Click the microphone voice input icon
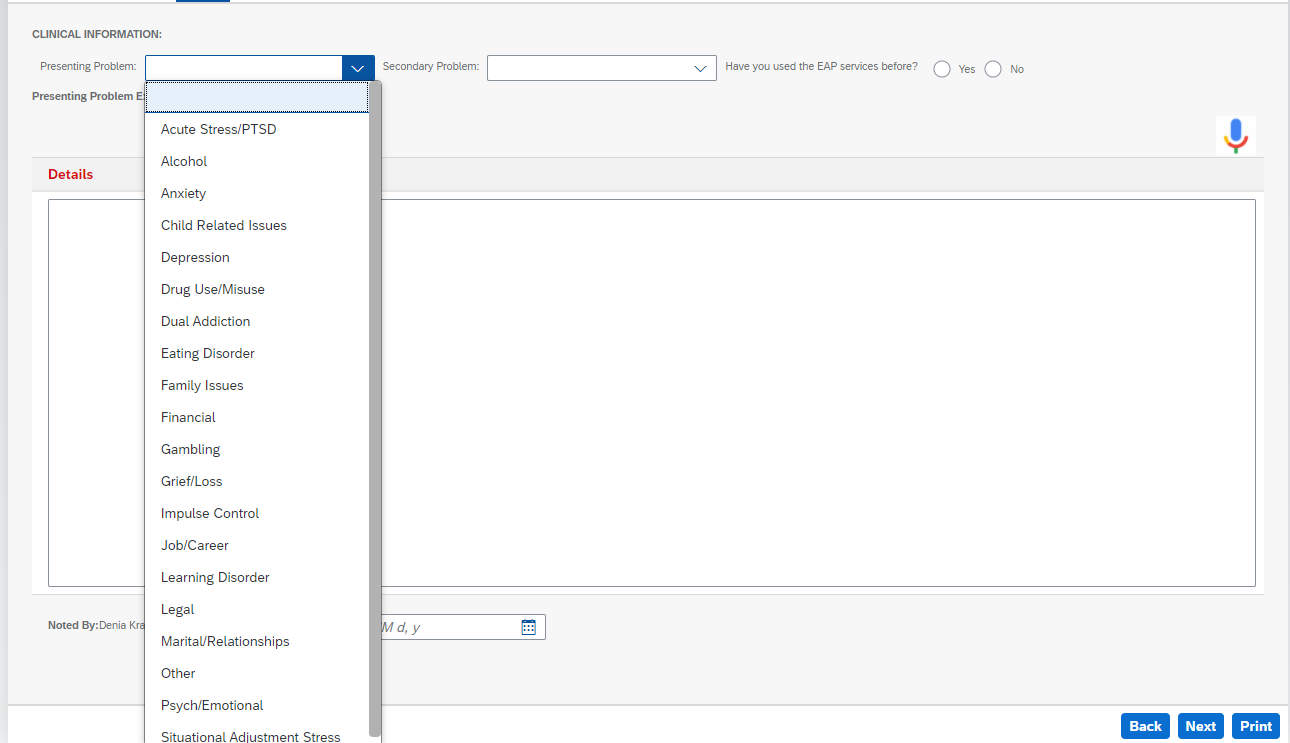 point(1236,135)
